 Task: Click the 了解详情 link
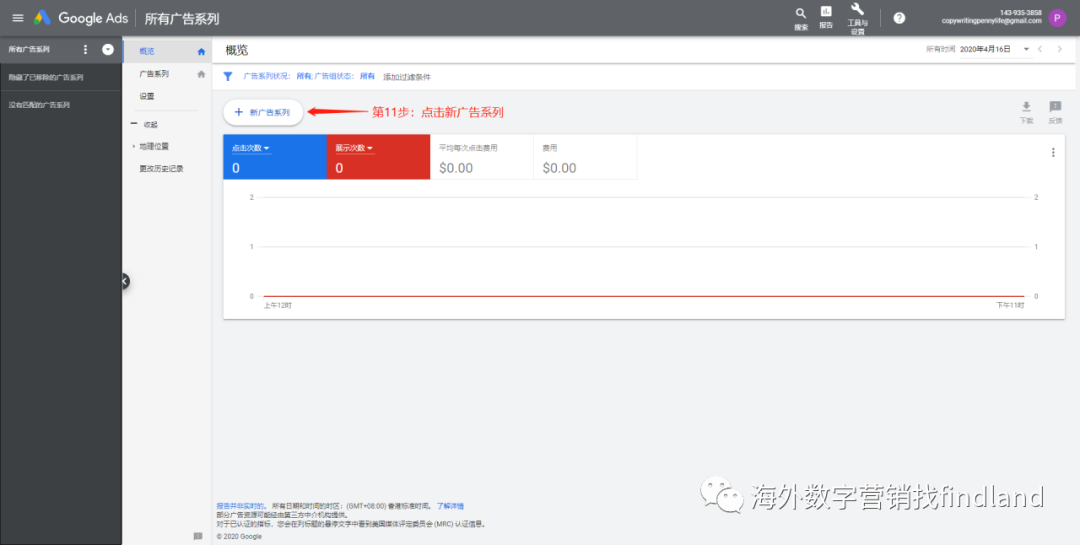point(450,506)
